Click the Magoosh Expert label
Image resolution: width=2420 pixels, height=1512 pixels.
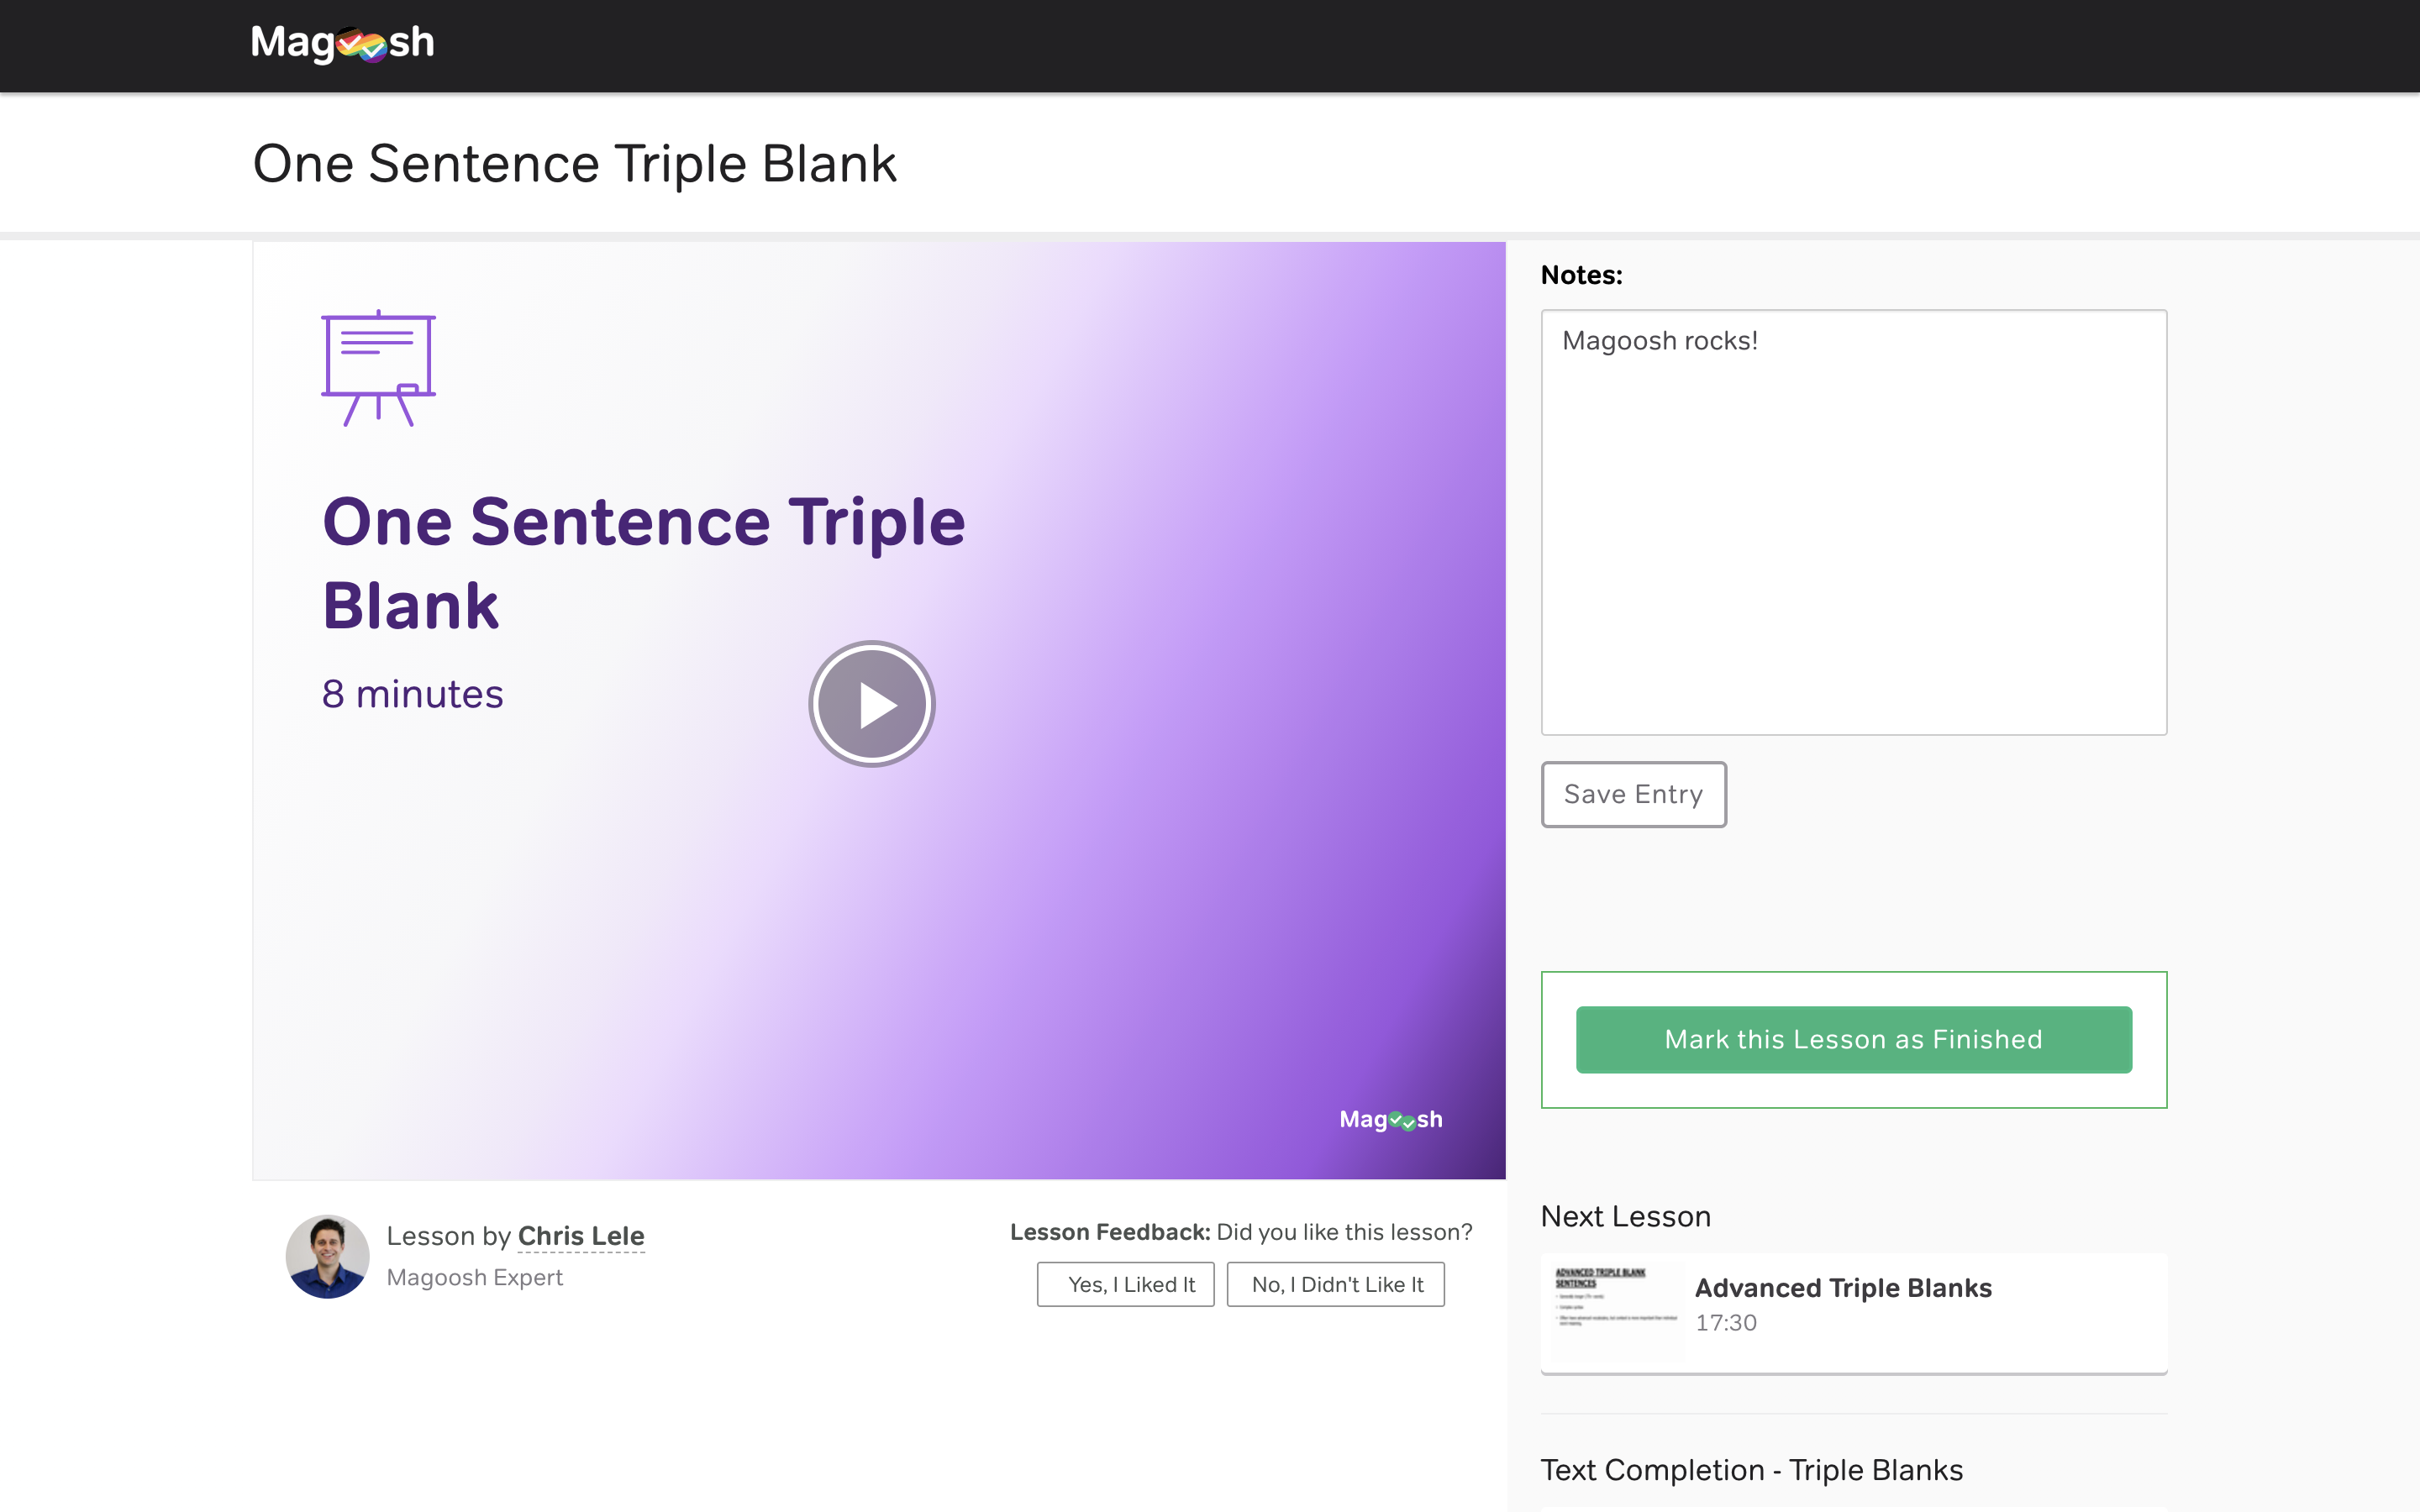coord(474,1277)
